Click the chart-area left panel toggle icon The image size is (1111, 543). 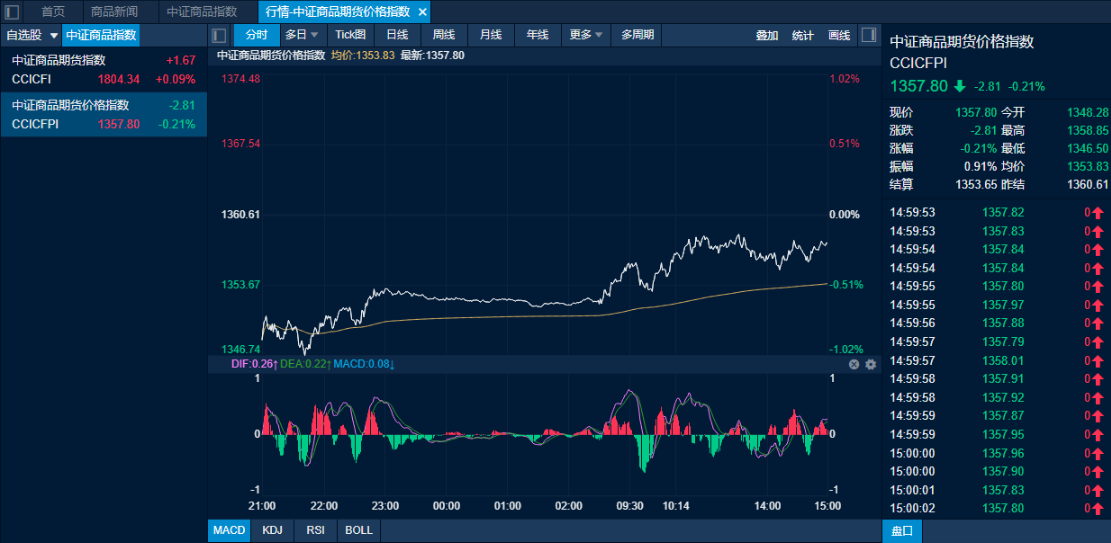(220, 35)
